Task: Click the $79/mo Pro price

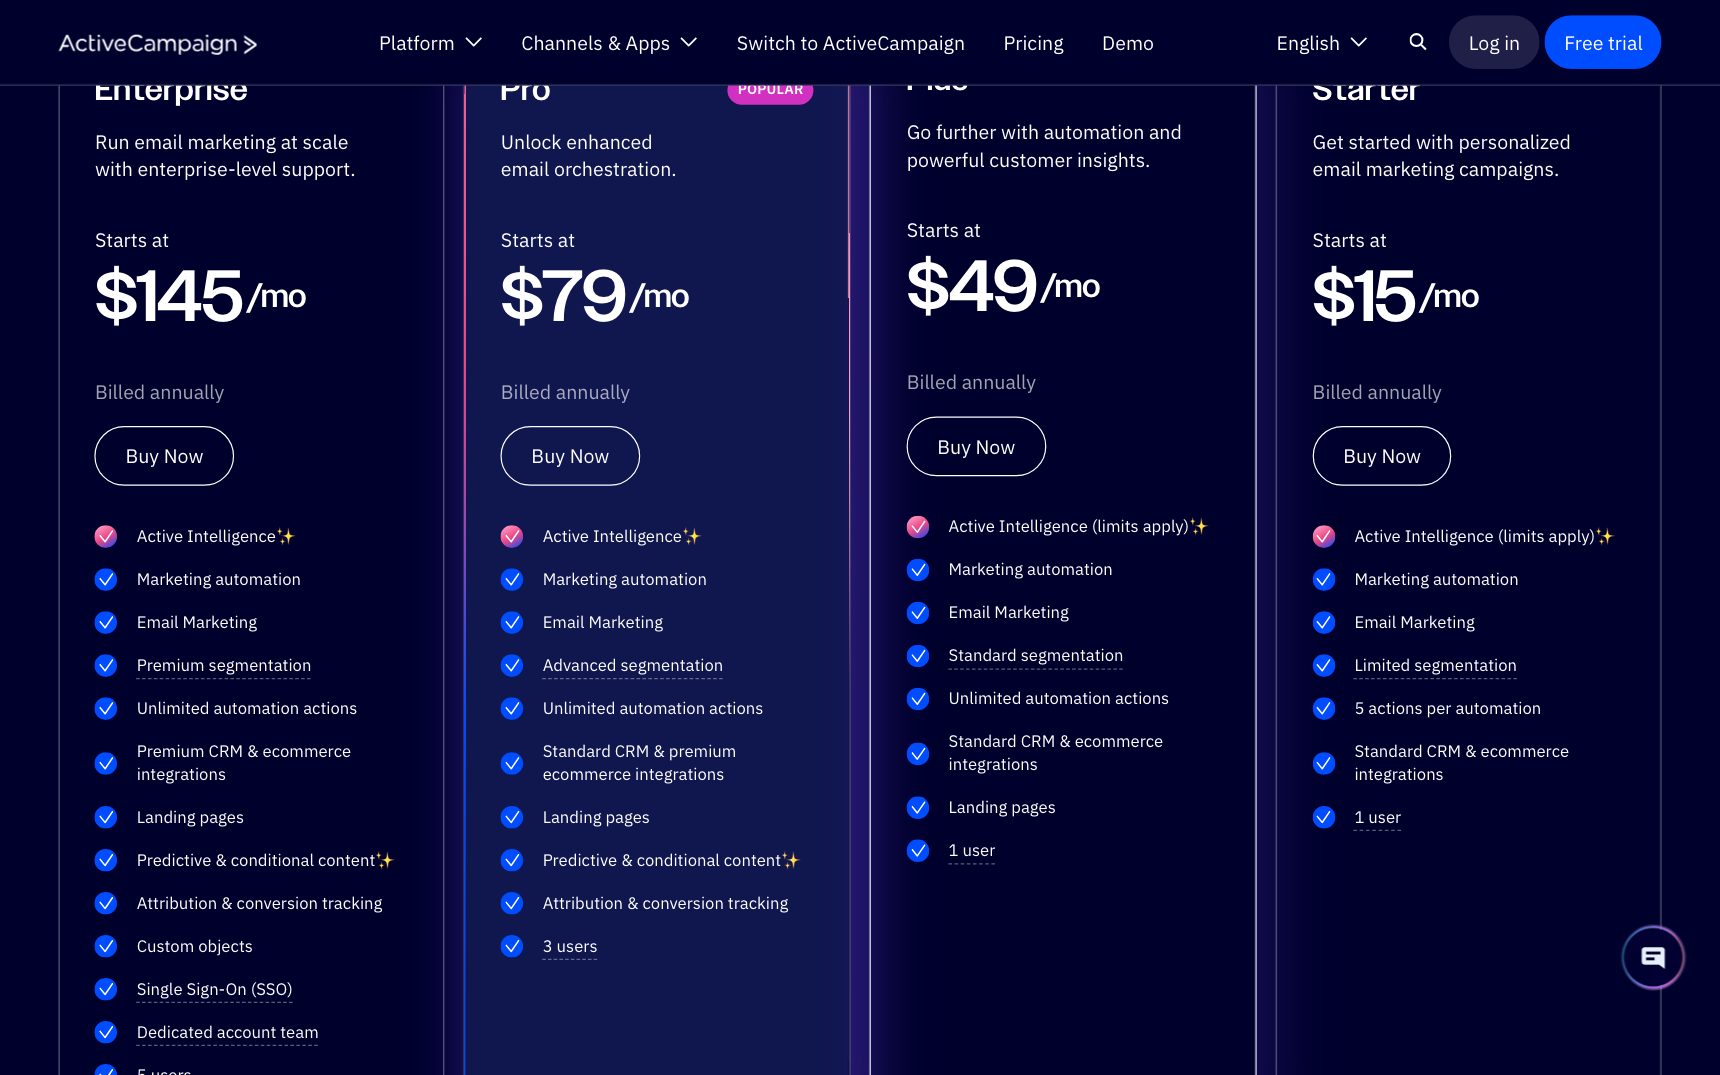Action: coord(594,296)
